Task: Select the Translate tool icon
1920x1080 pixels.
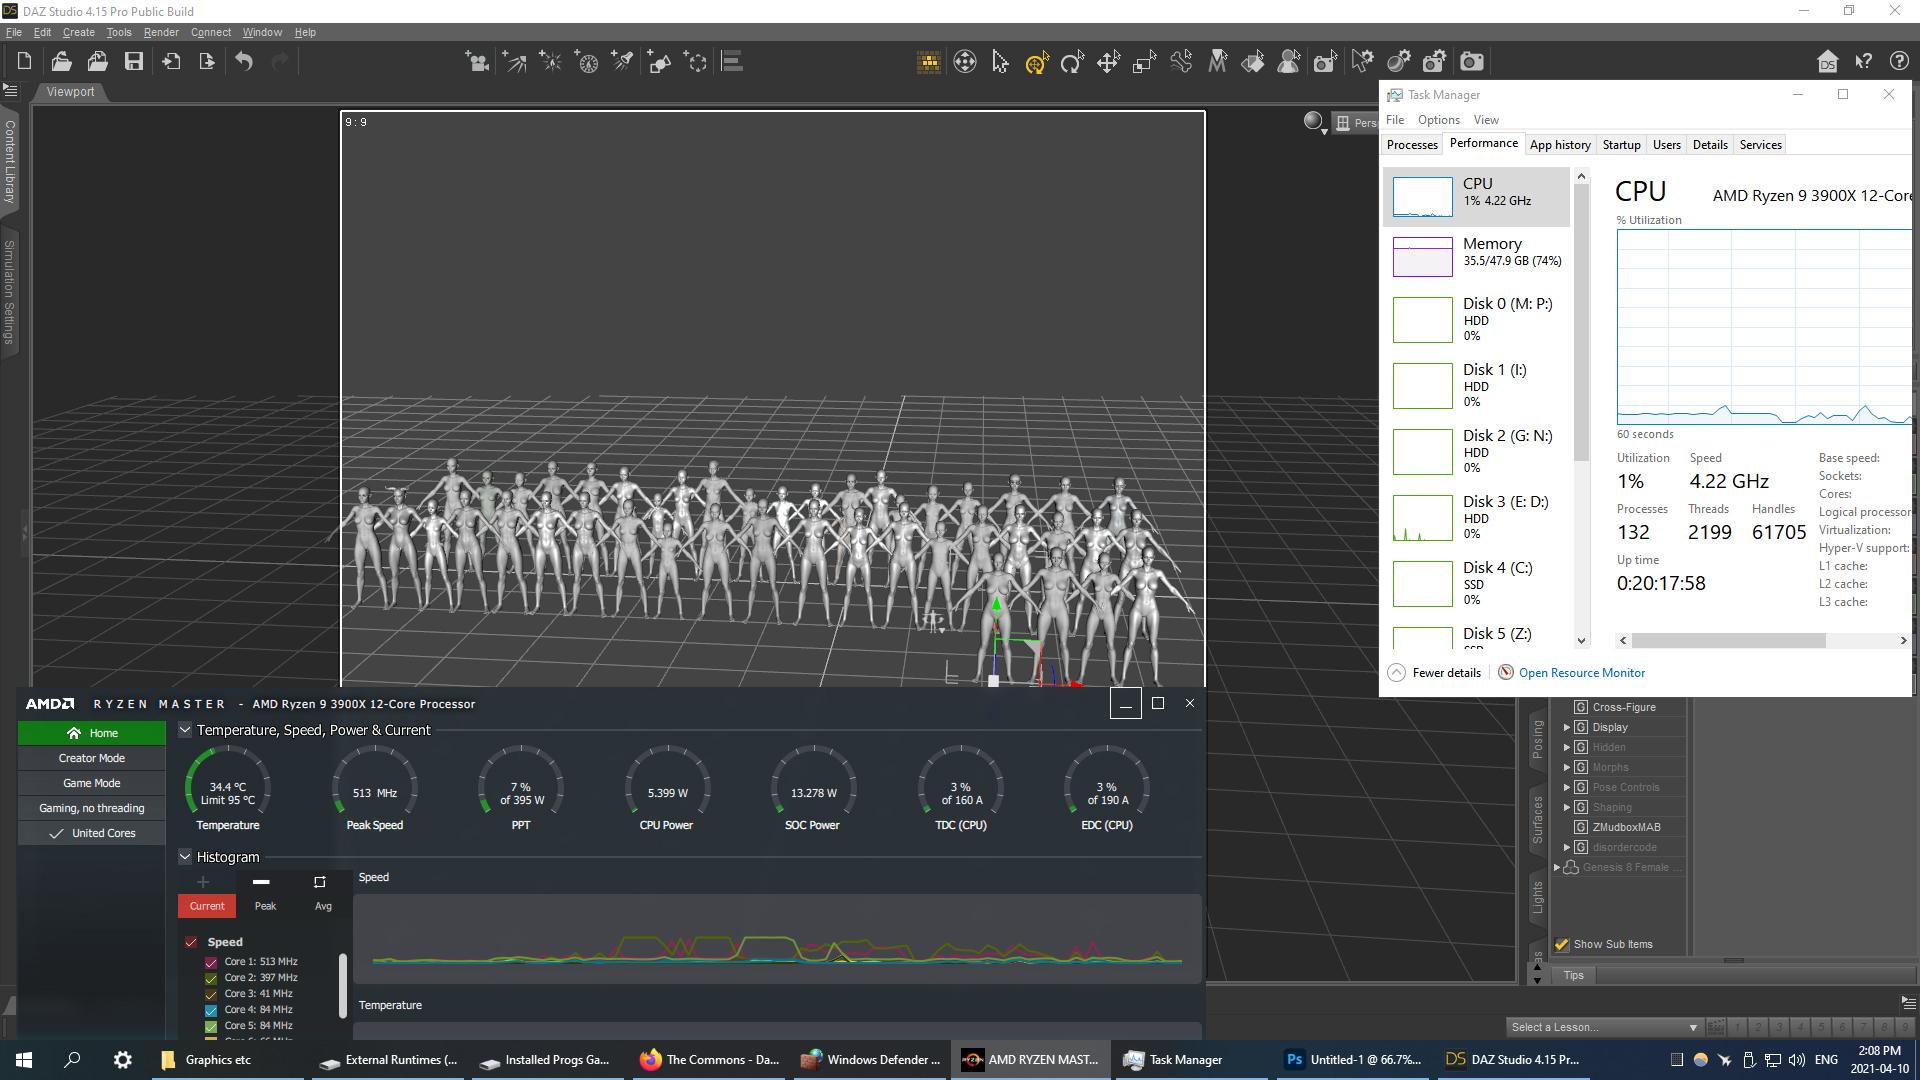Action: click(1108, 62)
